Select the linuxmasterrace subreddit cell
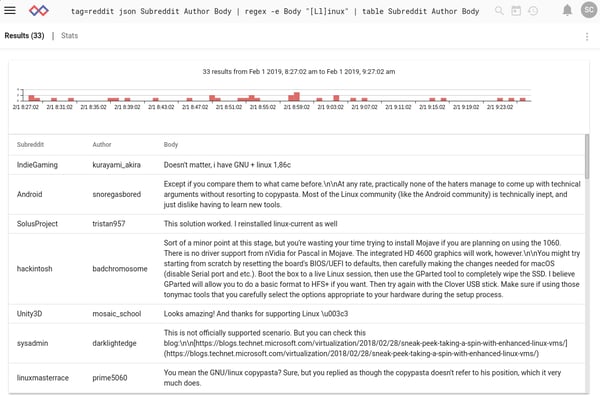600x398 pixels. click(x=43, y=378)
